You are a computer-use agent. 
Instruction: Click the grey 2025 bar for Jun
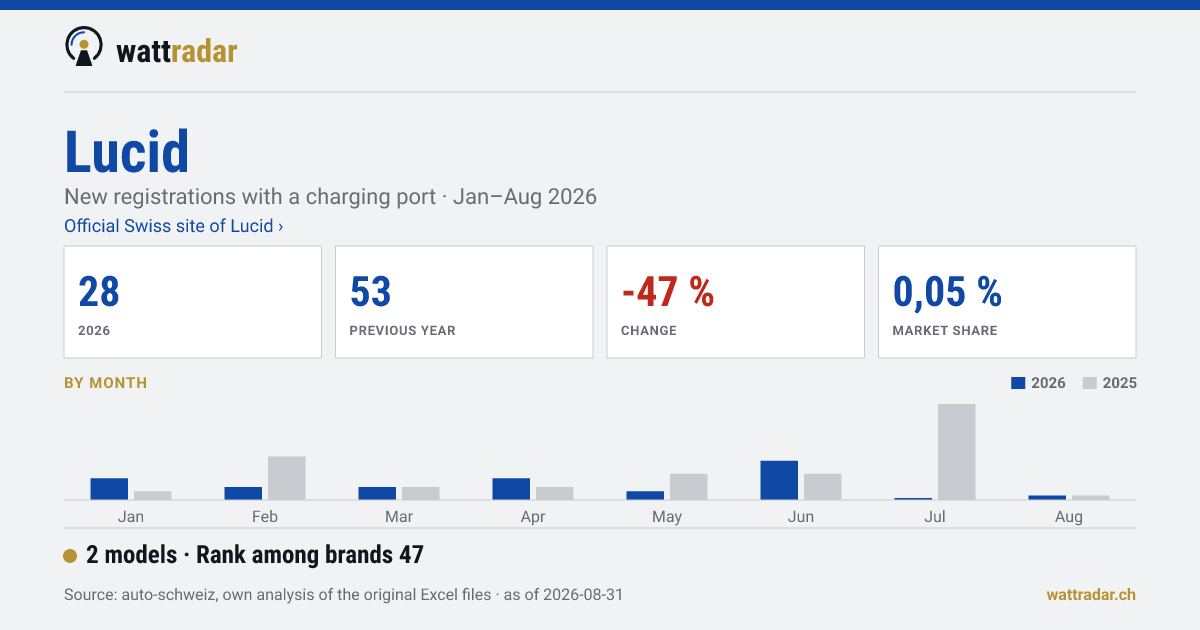[x=823, y=487]
